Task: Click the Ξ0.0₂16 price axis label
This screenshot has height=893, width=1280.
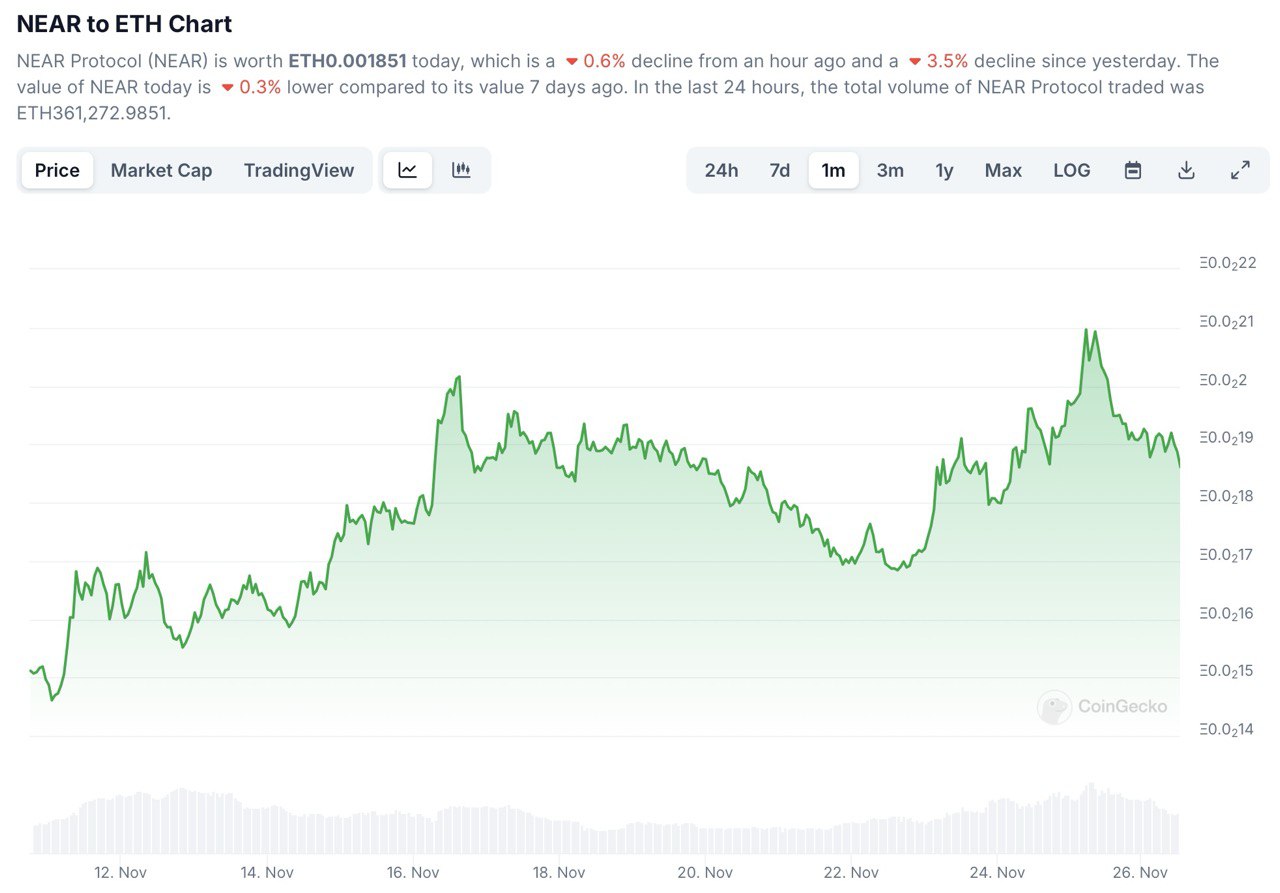Action: [x=1227, y=613]
